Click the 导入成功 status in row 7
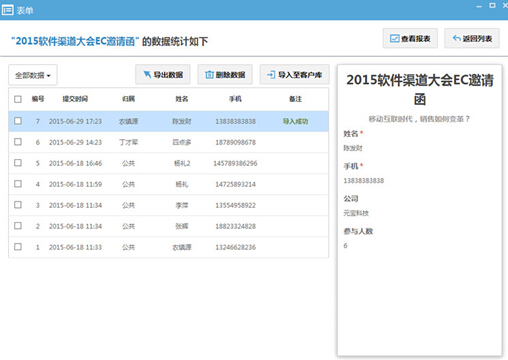This screenshot has width=508, height=360. point(295,121)
